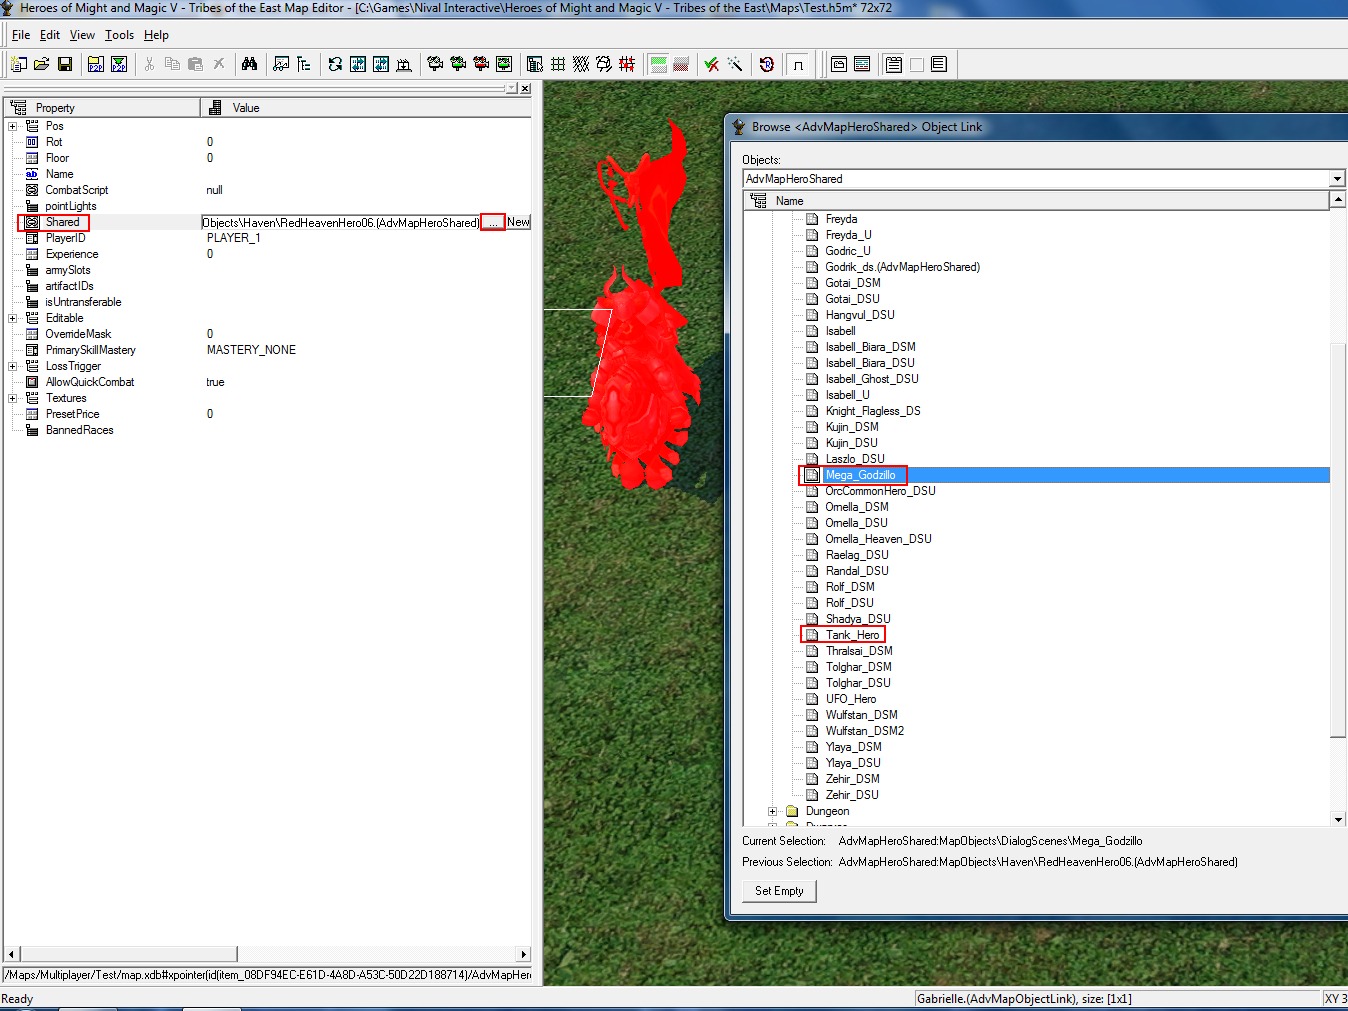
Task: Expand the Dungeon folder in tree
Action: click(x=772, y=811)
